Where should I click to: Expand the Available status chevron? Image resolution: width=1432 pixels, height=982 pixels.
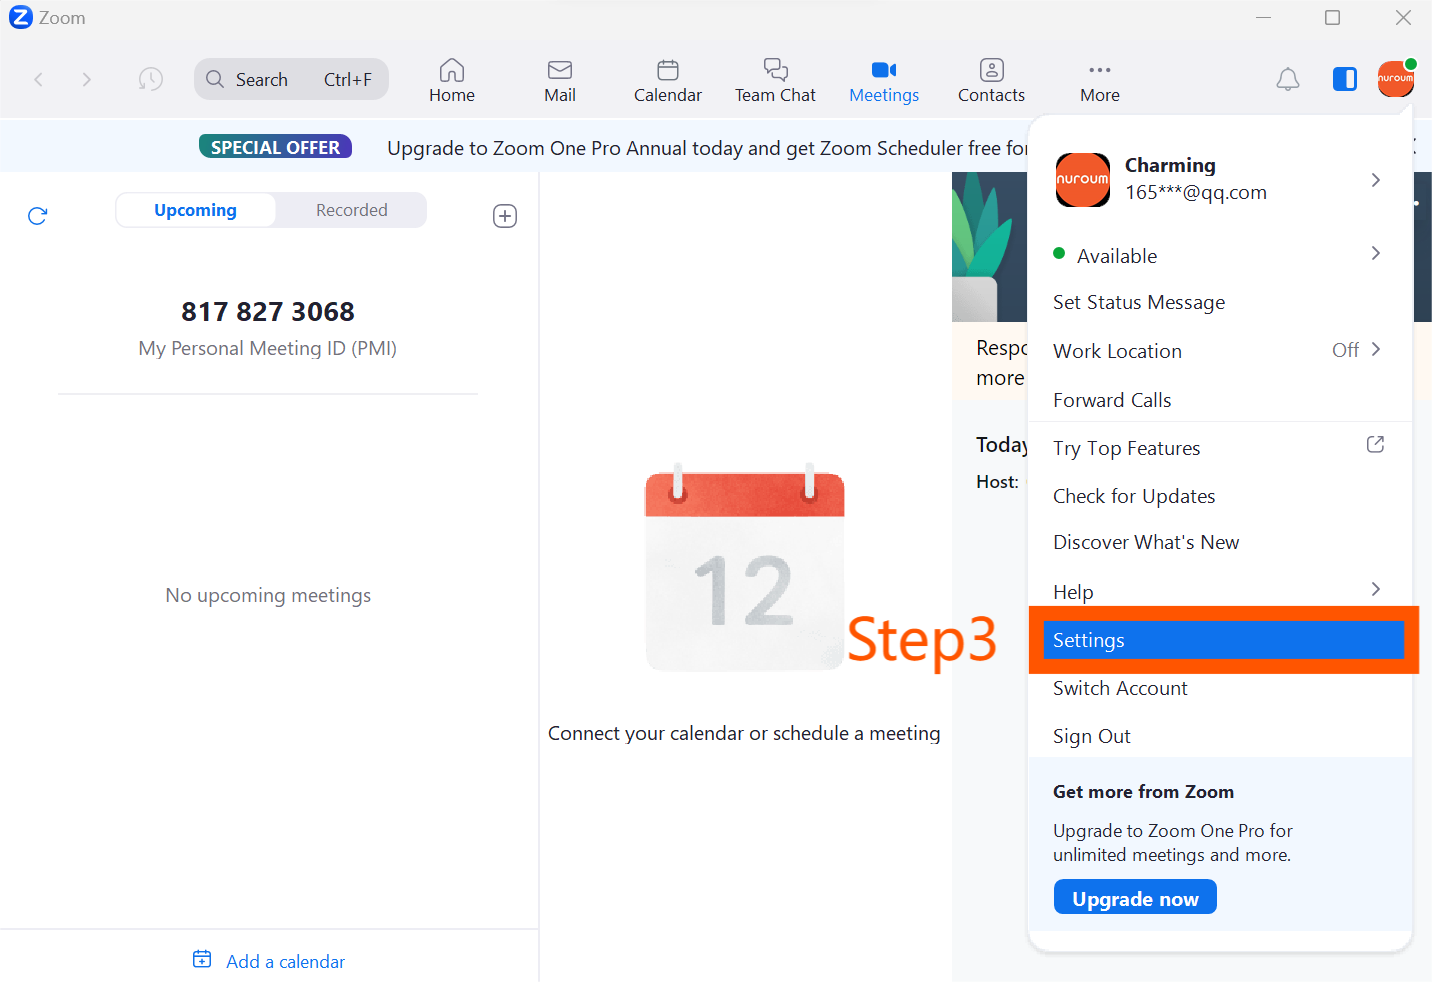(1376, 253)
